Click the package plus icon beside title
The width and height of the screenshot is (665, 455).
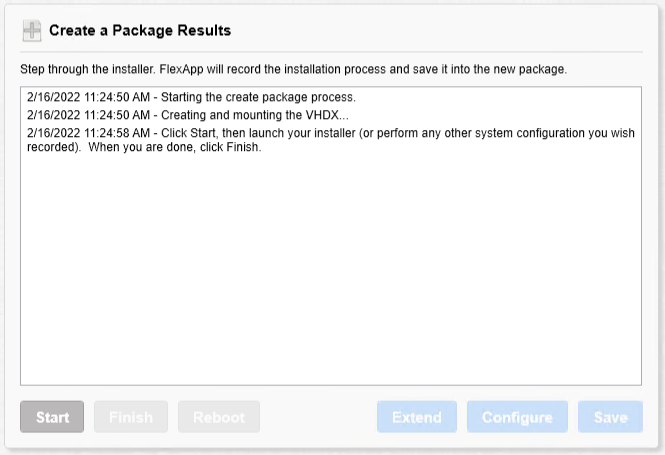click(32, 31)
